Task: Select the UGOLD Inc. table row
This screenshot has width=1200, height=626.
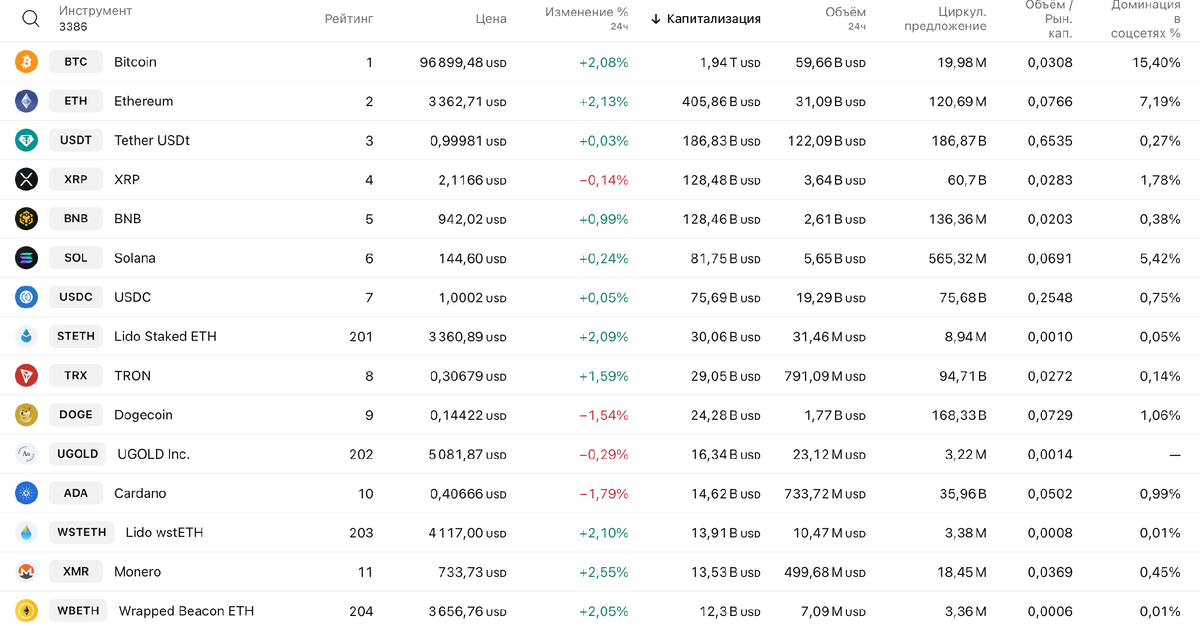Action: (600, 454)
